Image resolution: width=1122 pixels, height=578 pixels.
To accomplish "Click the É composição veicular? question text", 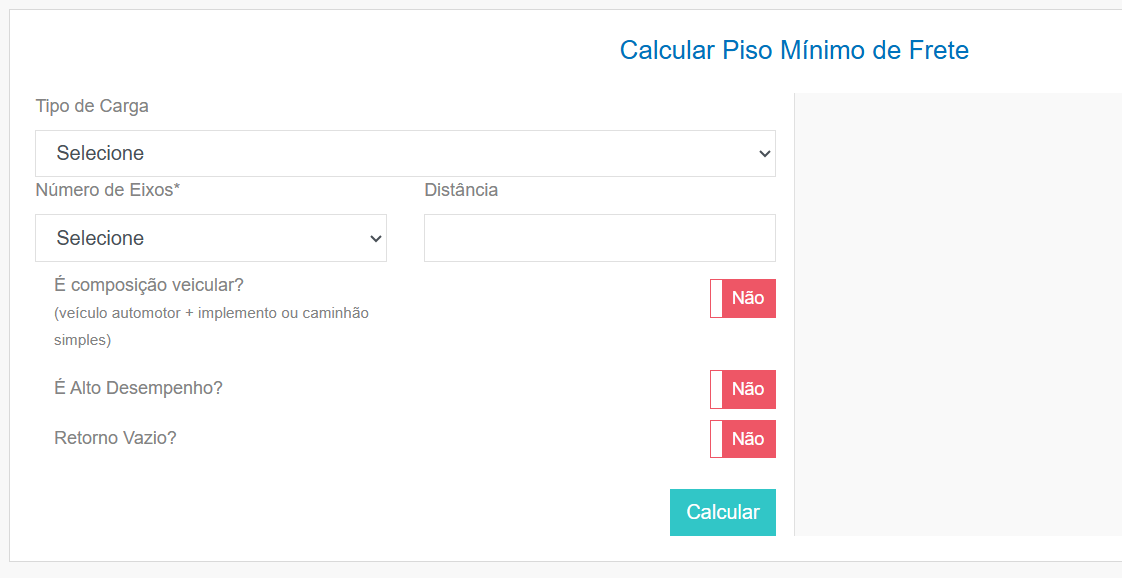I will 149,285.
